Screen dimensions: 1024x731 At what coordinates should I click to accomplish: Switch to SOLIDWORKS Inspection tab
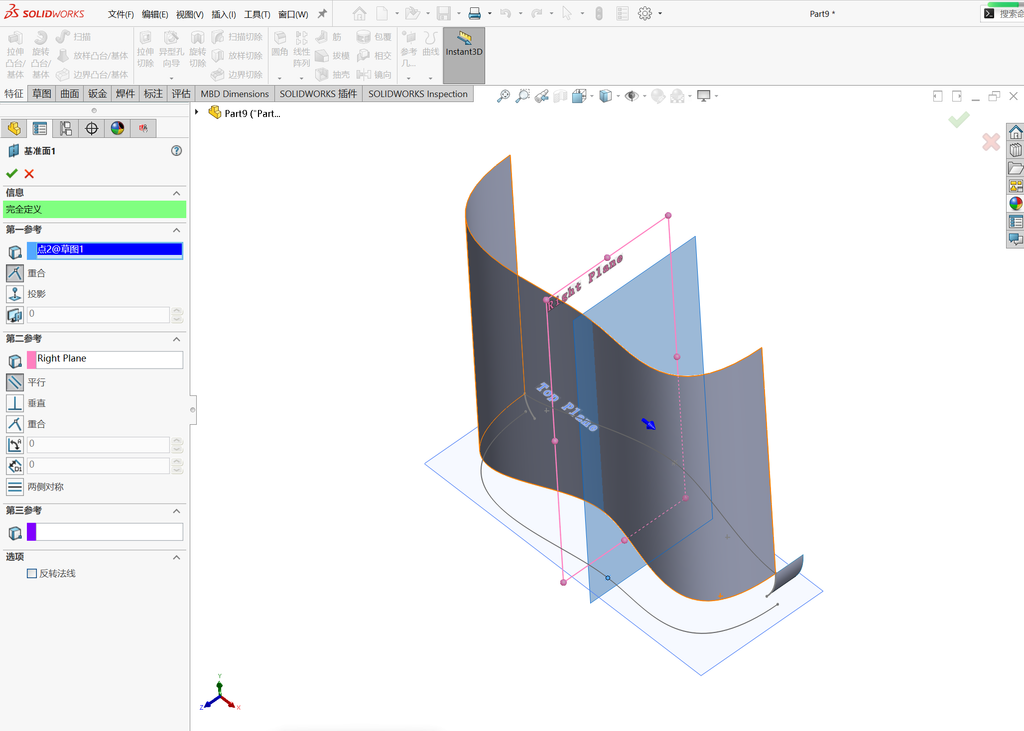418,93
